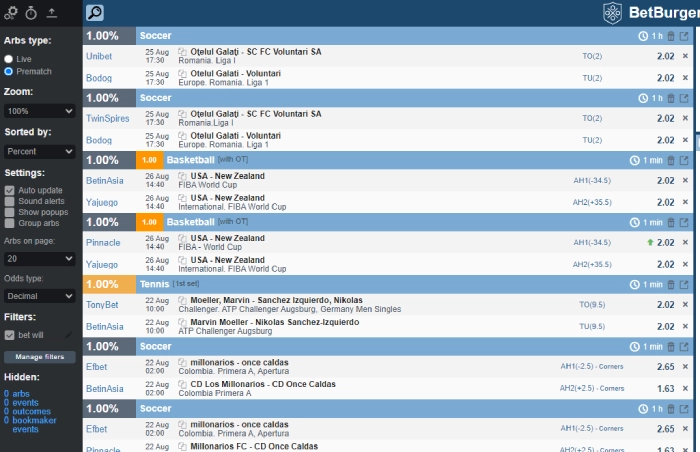Click trash icon on Efbet/BetinAsia Soccer arb header

[x=671, y=347]
